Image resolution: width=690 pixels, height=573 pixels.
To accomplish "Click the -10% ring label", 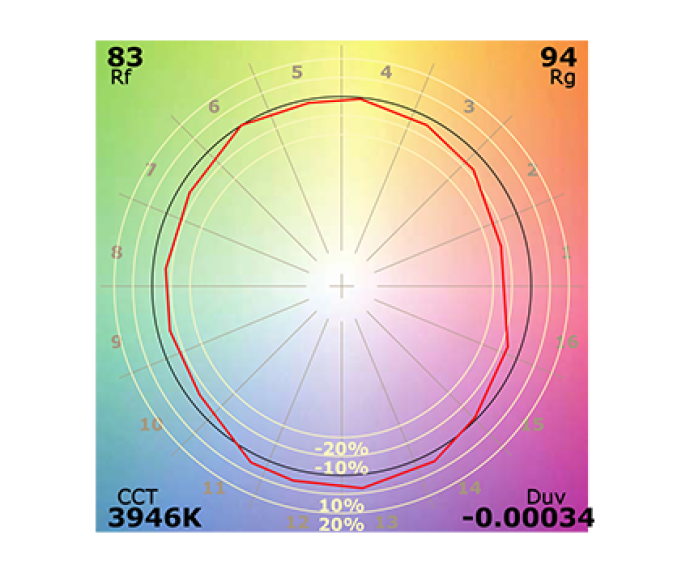I will click(x=341, y=467).
